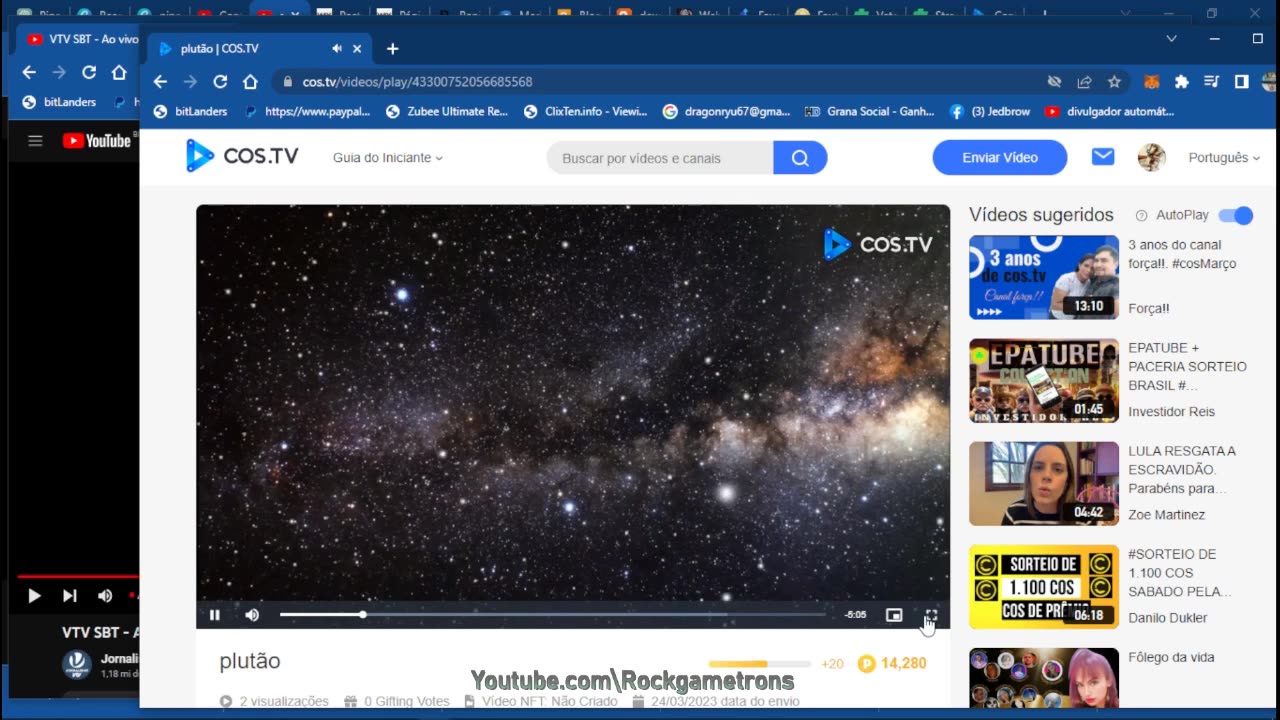1280x720 pixels.
Task: Mute the plutão tab audio icon
Action: (x=337, y=48)
